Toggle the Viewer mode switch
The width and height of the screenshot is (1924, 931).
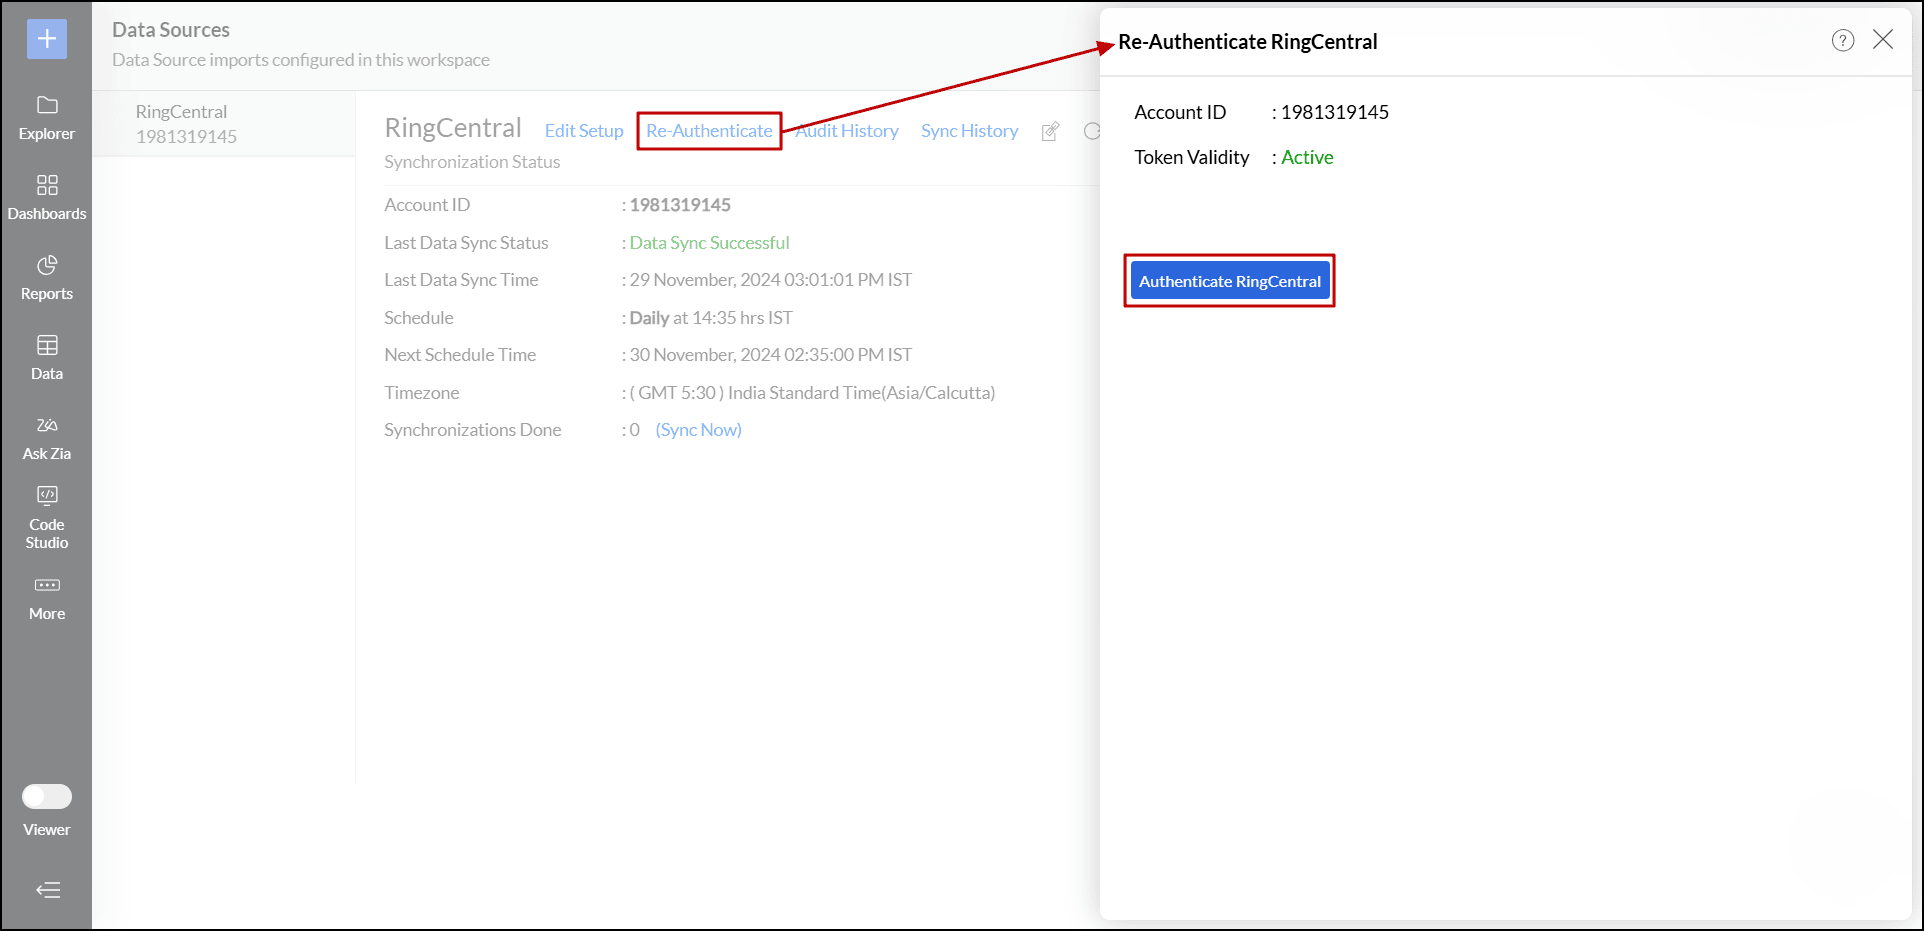tap(46, 796)
